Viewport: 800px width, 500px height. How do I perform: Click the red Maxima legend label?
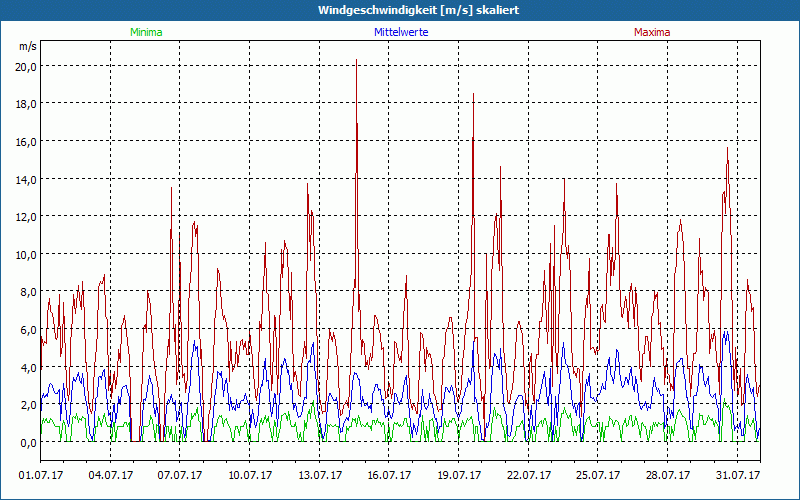652,32
